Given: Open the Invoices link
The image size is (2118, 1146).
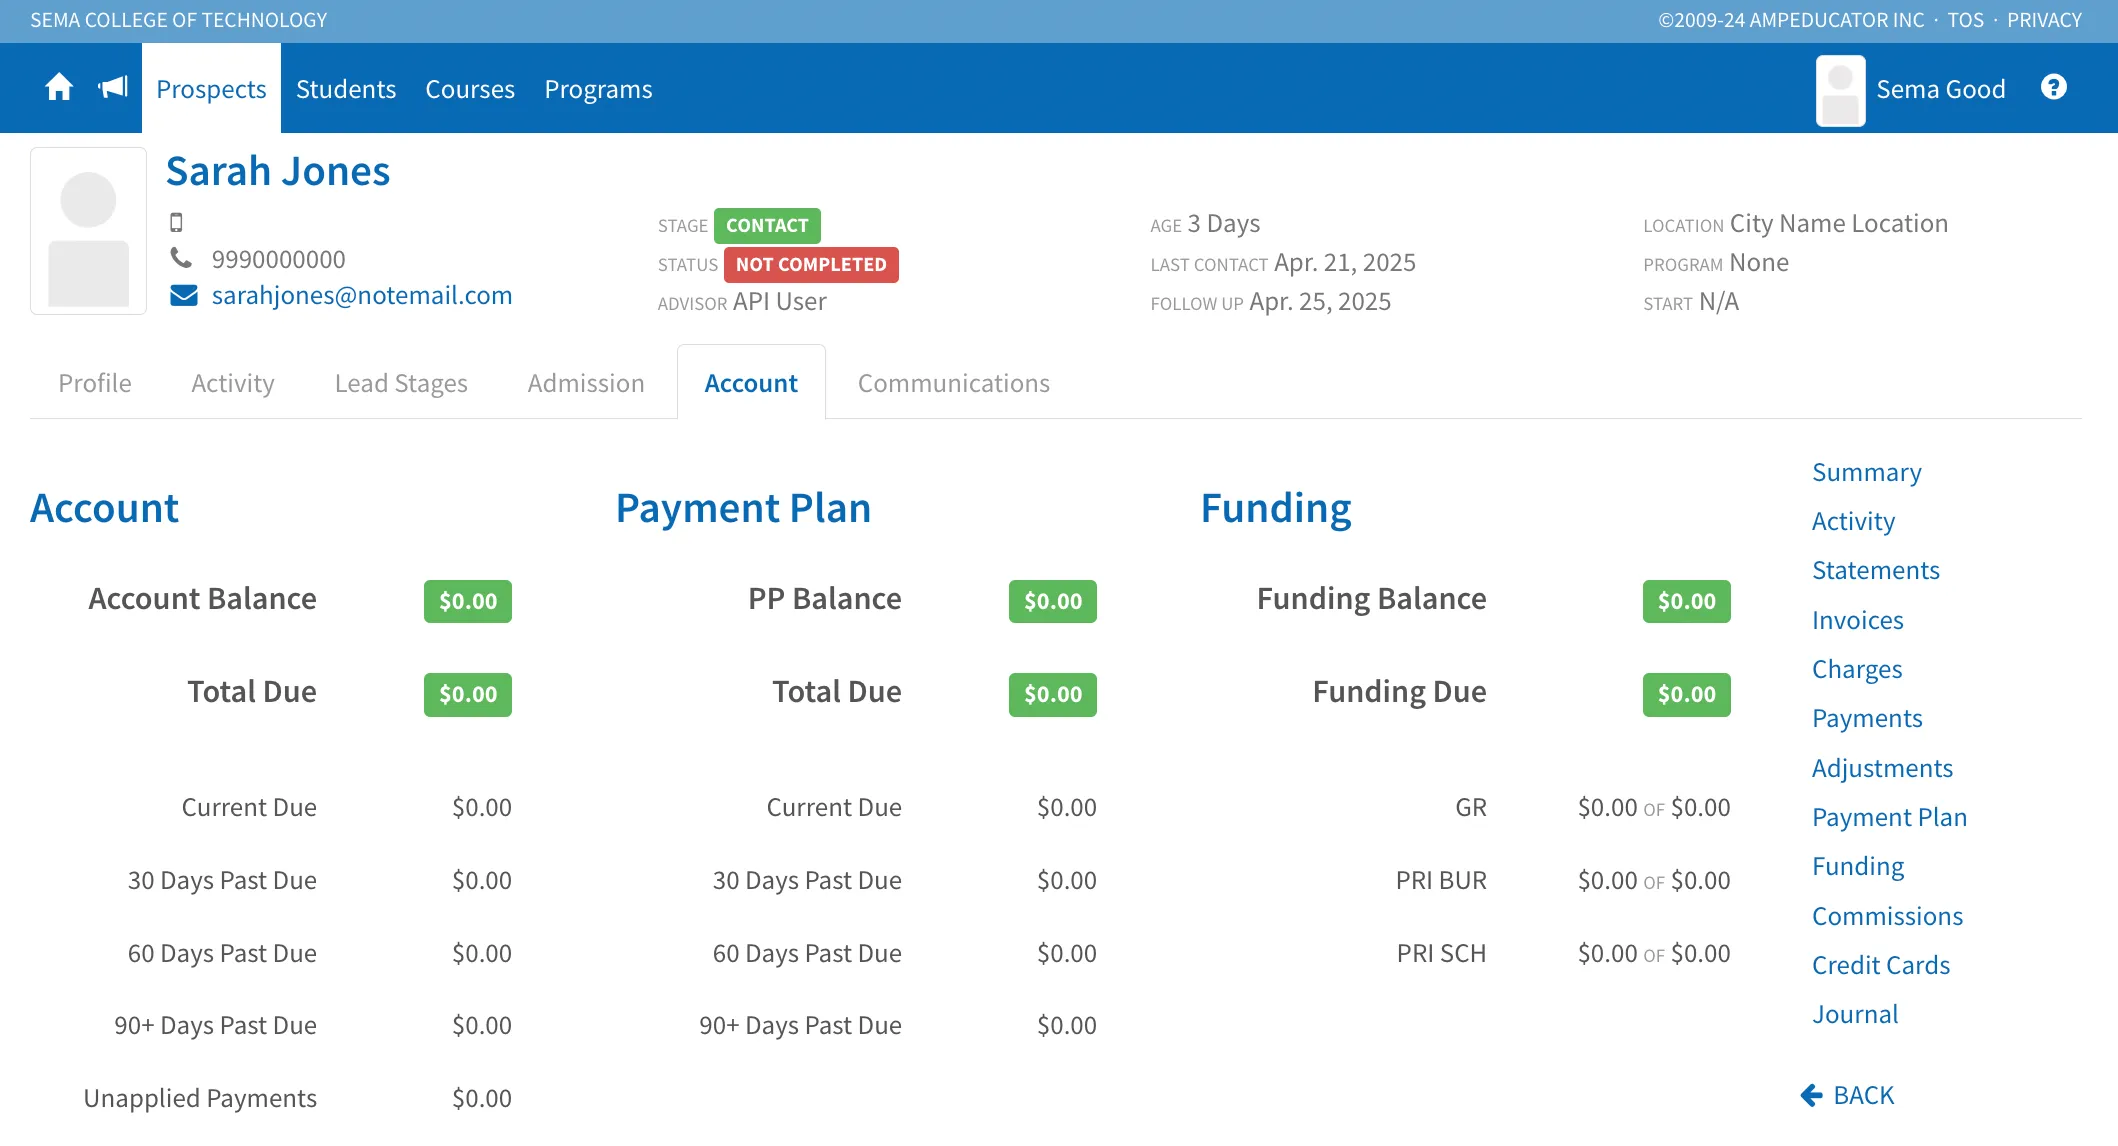Looking at the screenshot, I should point(1858,620).
